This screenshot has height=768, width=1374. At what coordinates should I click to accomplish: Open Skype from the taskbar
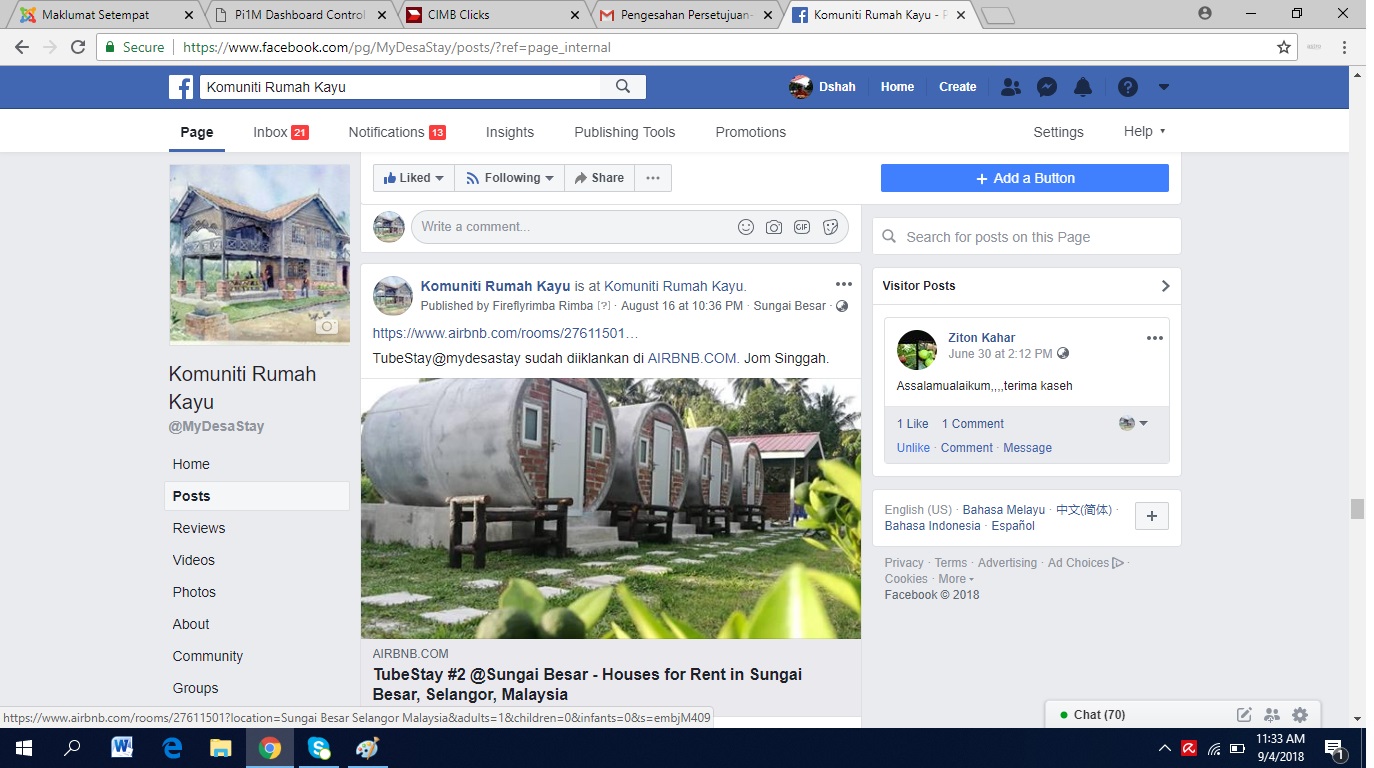[x=319, y=747]
